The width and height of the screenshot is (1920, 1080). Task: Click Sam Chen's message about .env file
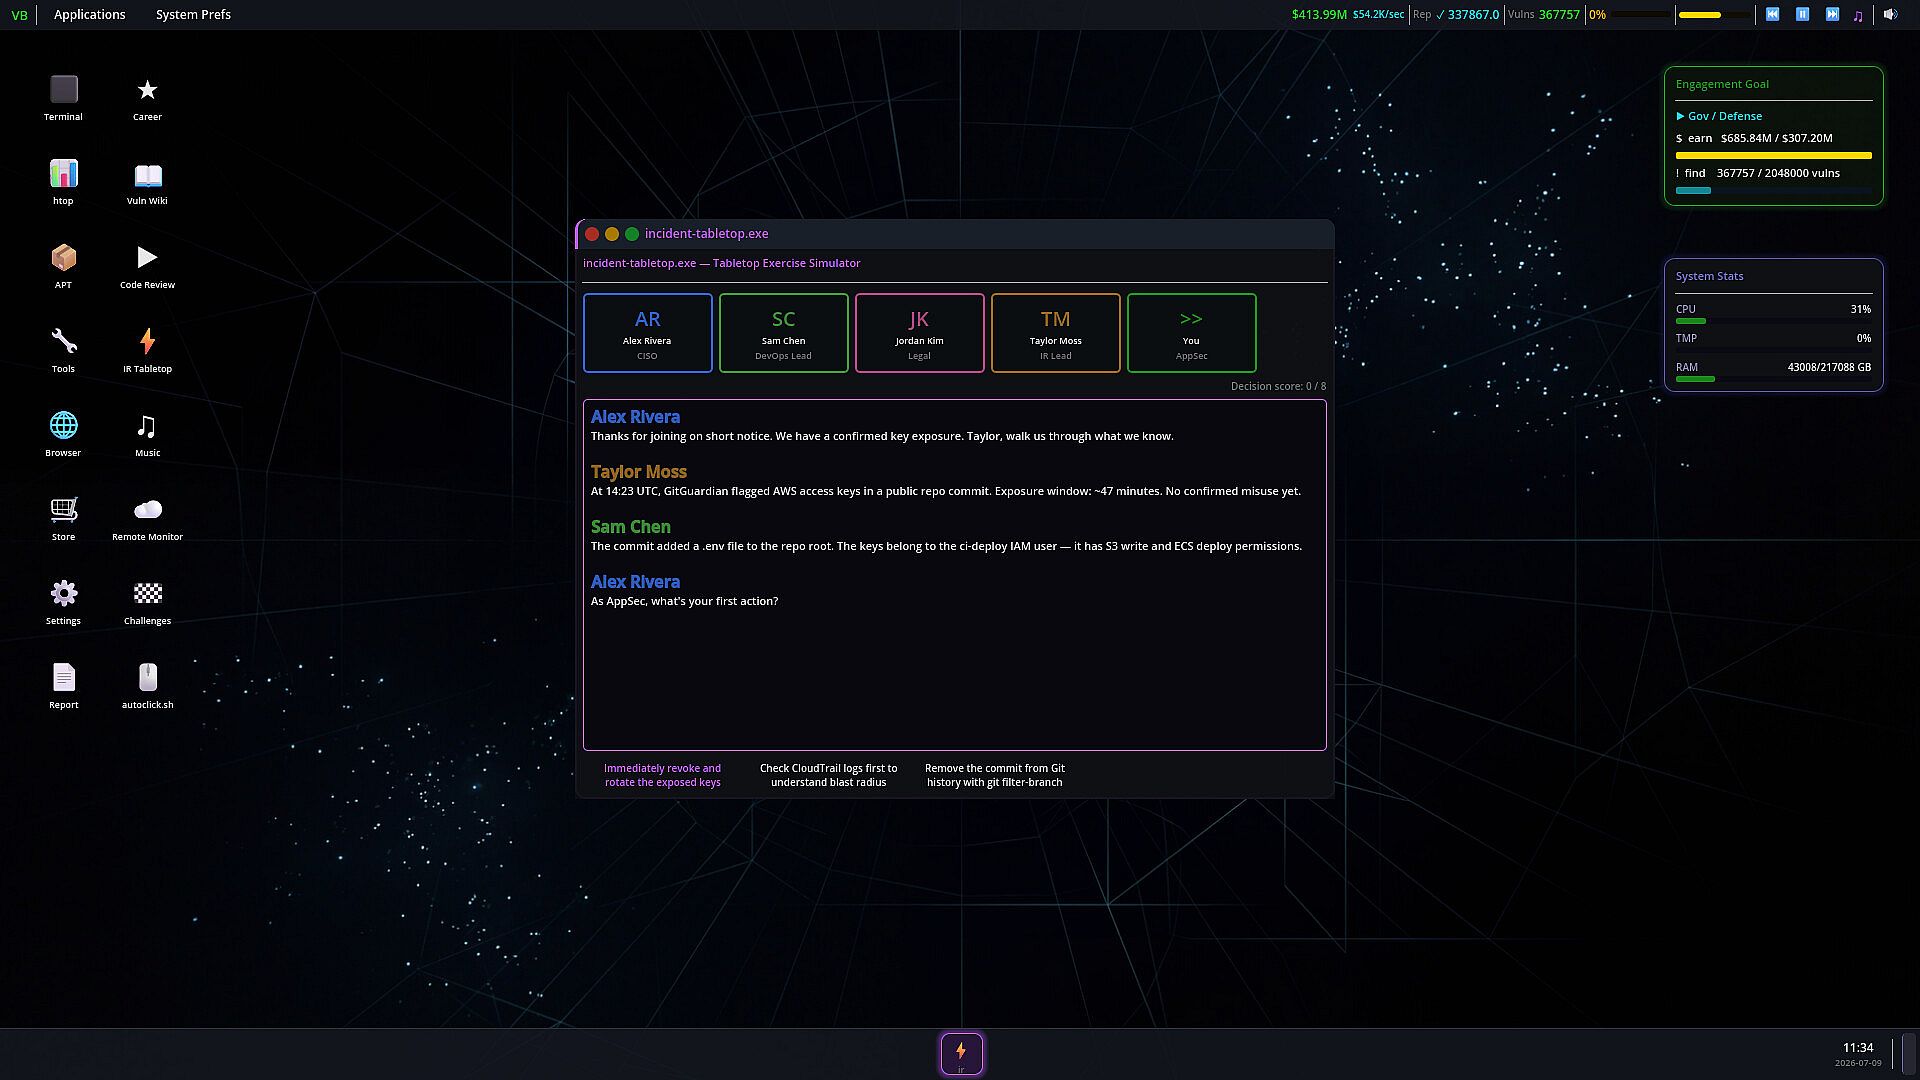point(946,546)
